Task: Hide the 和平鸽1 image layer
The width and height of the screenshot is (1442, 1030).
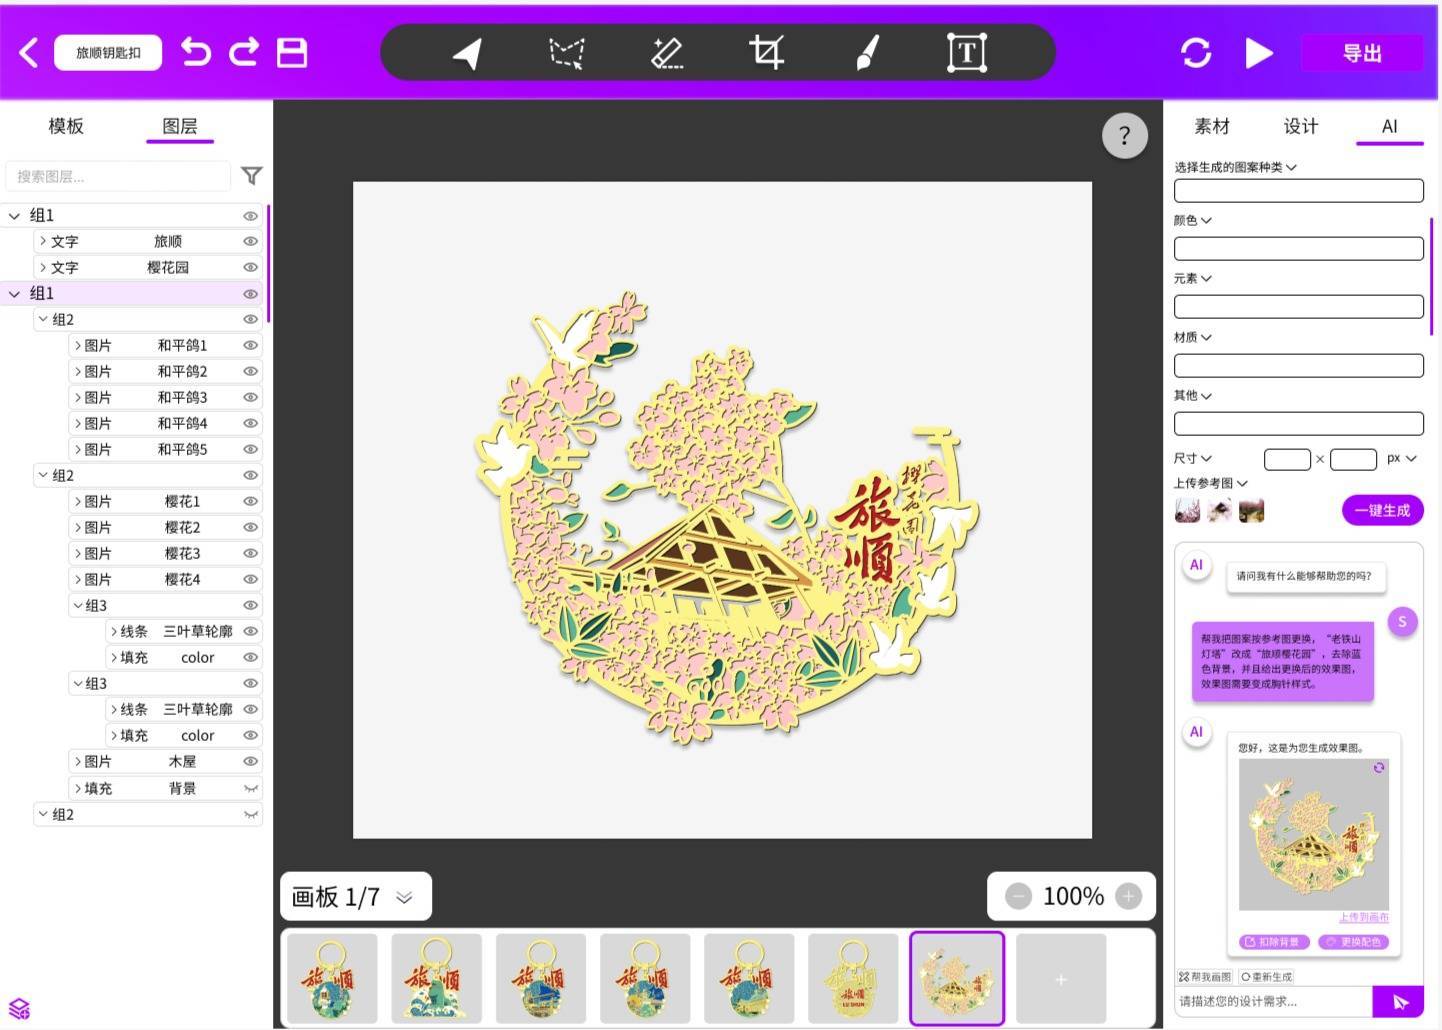Action: [251, 345]
